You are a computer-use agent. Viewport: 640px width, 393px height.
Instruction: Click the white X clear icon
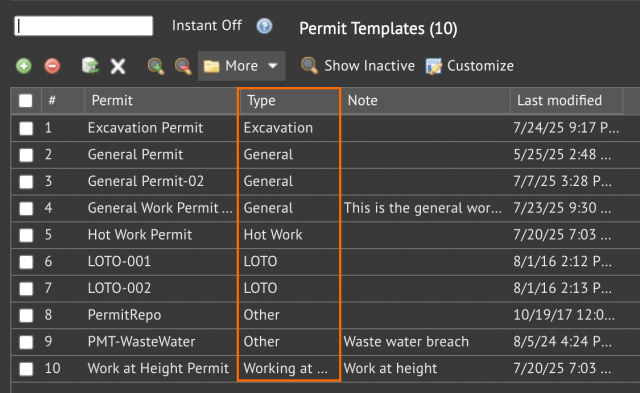click(x=118, y=66)
